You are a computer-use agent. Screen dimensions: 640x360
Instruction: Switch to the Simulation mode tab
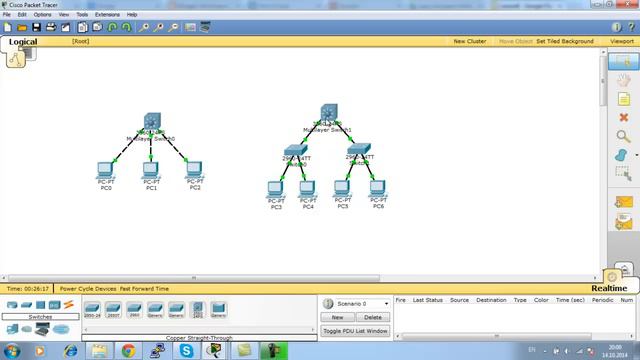[624, 269]
